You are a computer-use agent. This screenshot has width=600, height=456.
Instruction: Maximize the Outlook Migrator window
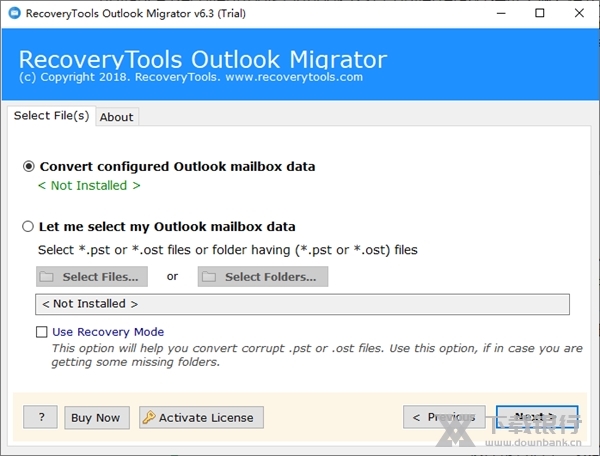click(540, 13)
